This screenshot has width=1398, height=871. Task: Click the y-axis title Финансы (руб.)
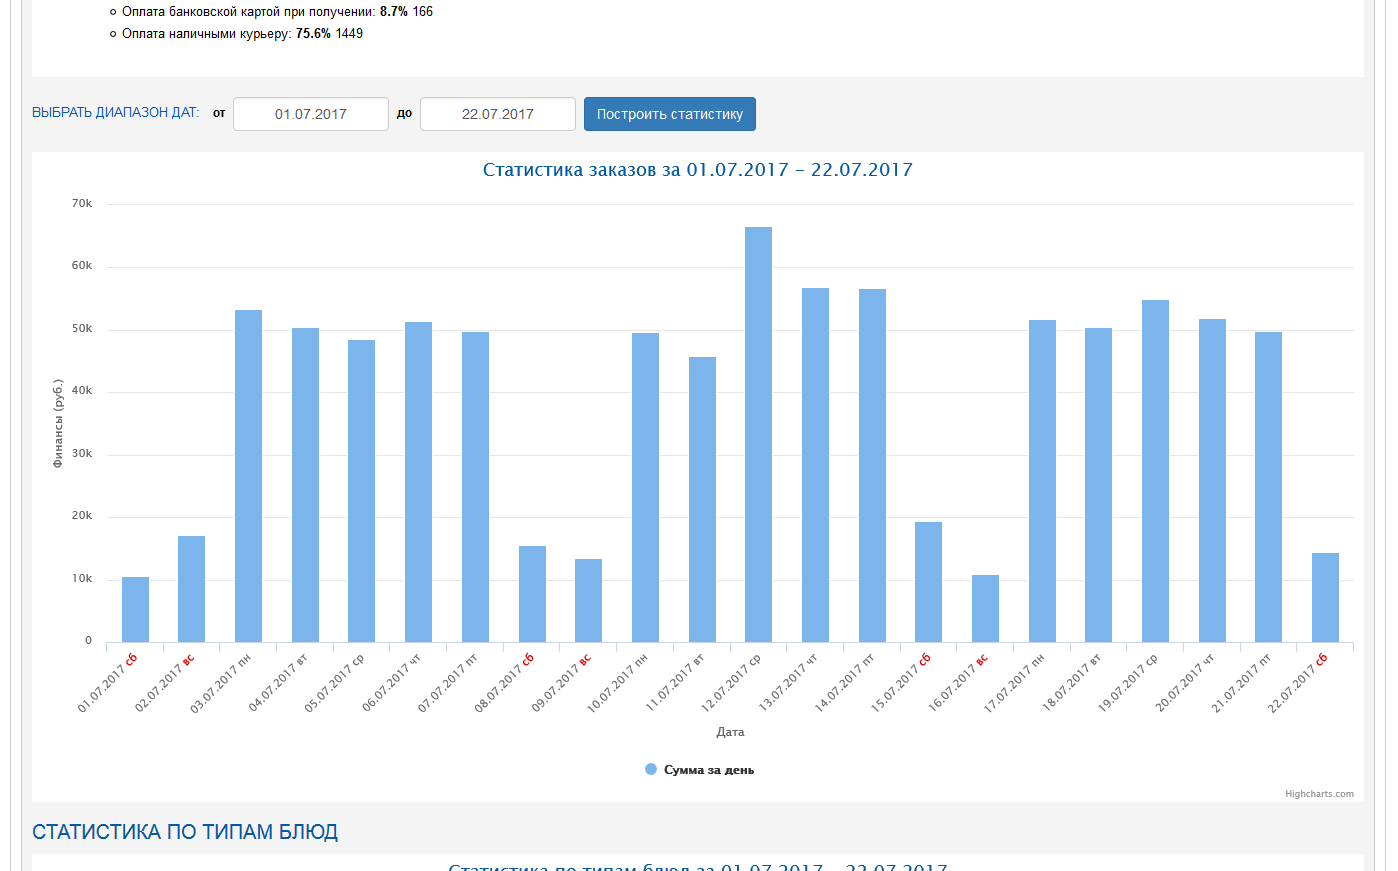[58, 423]
